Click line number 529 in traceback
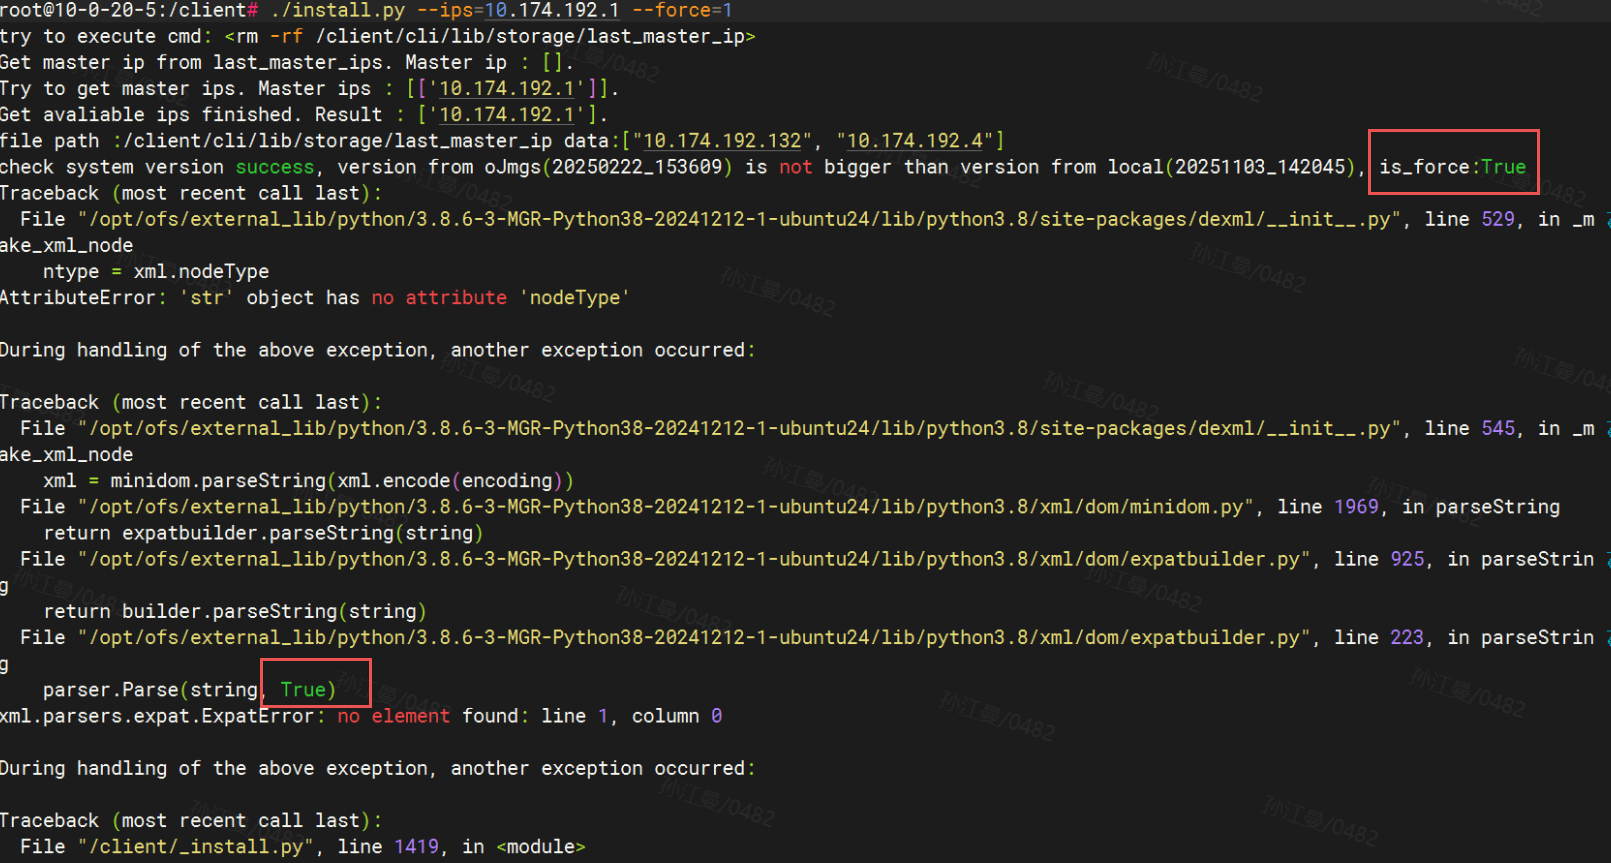The width and height of the screenshot is (1611, 863). click(x=1497, y=219)
